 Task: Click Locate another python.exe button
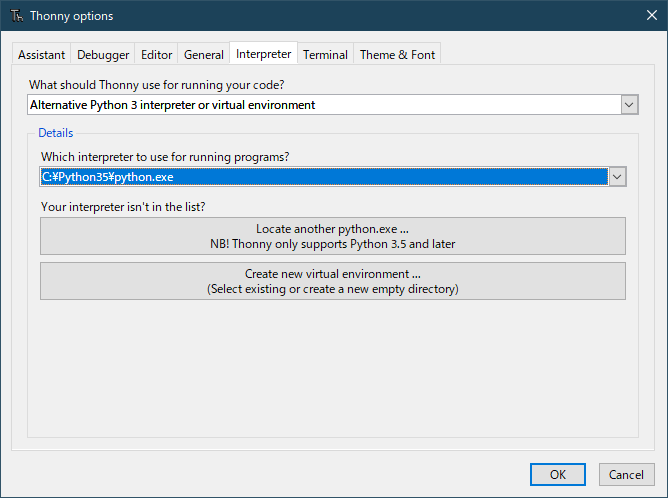click(333, 236)
